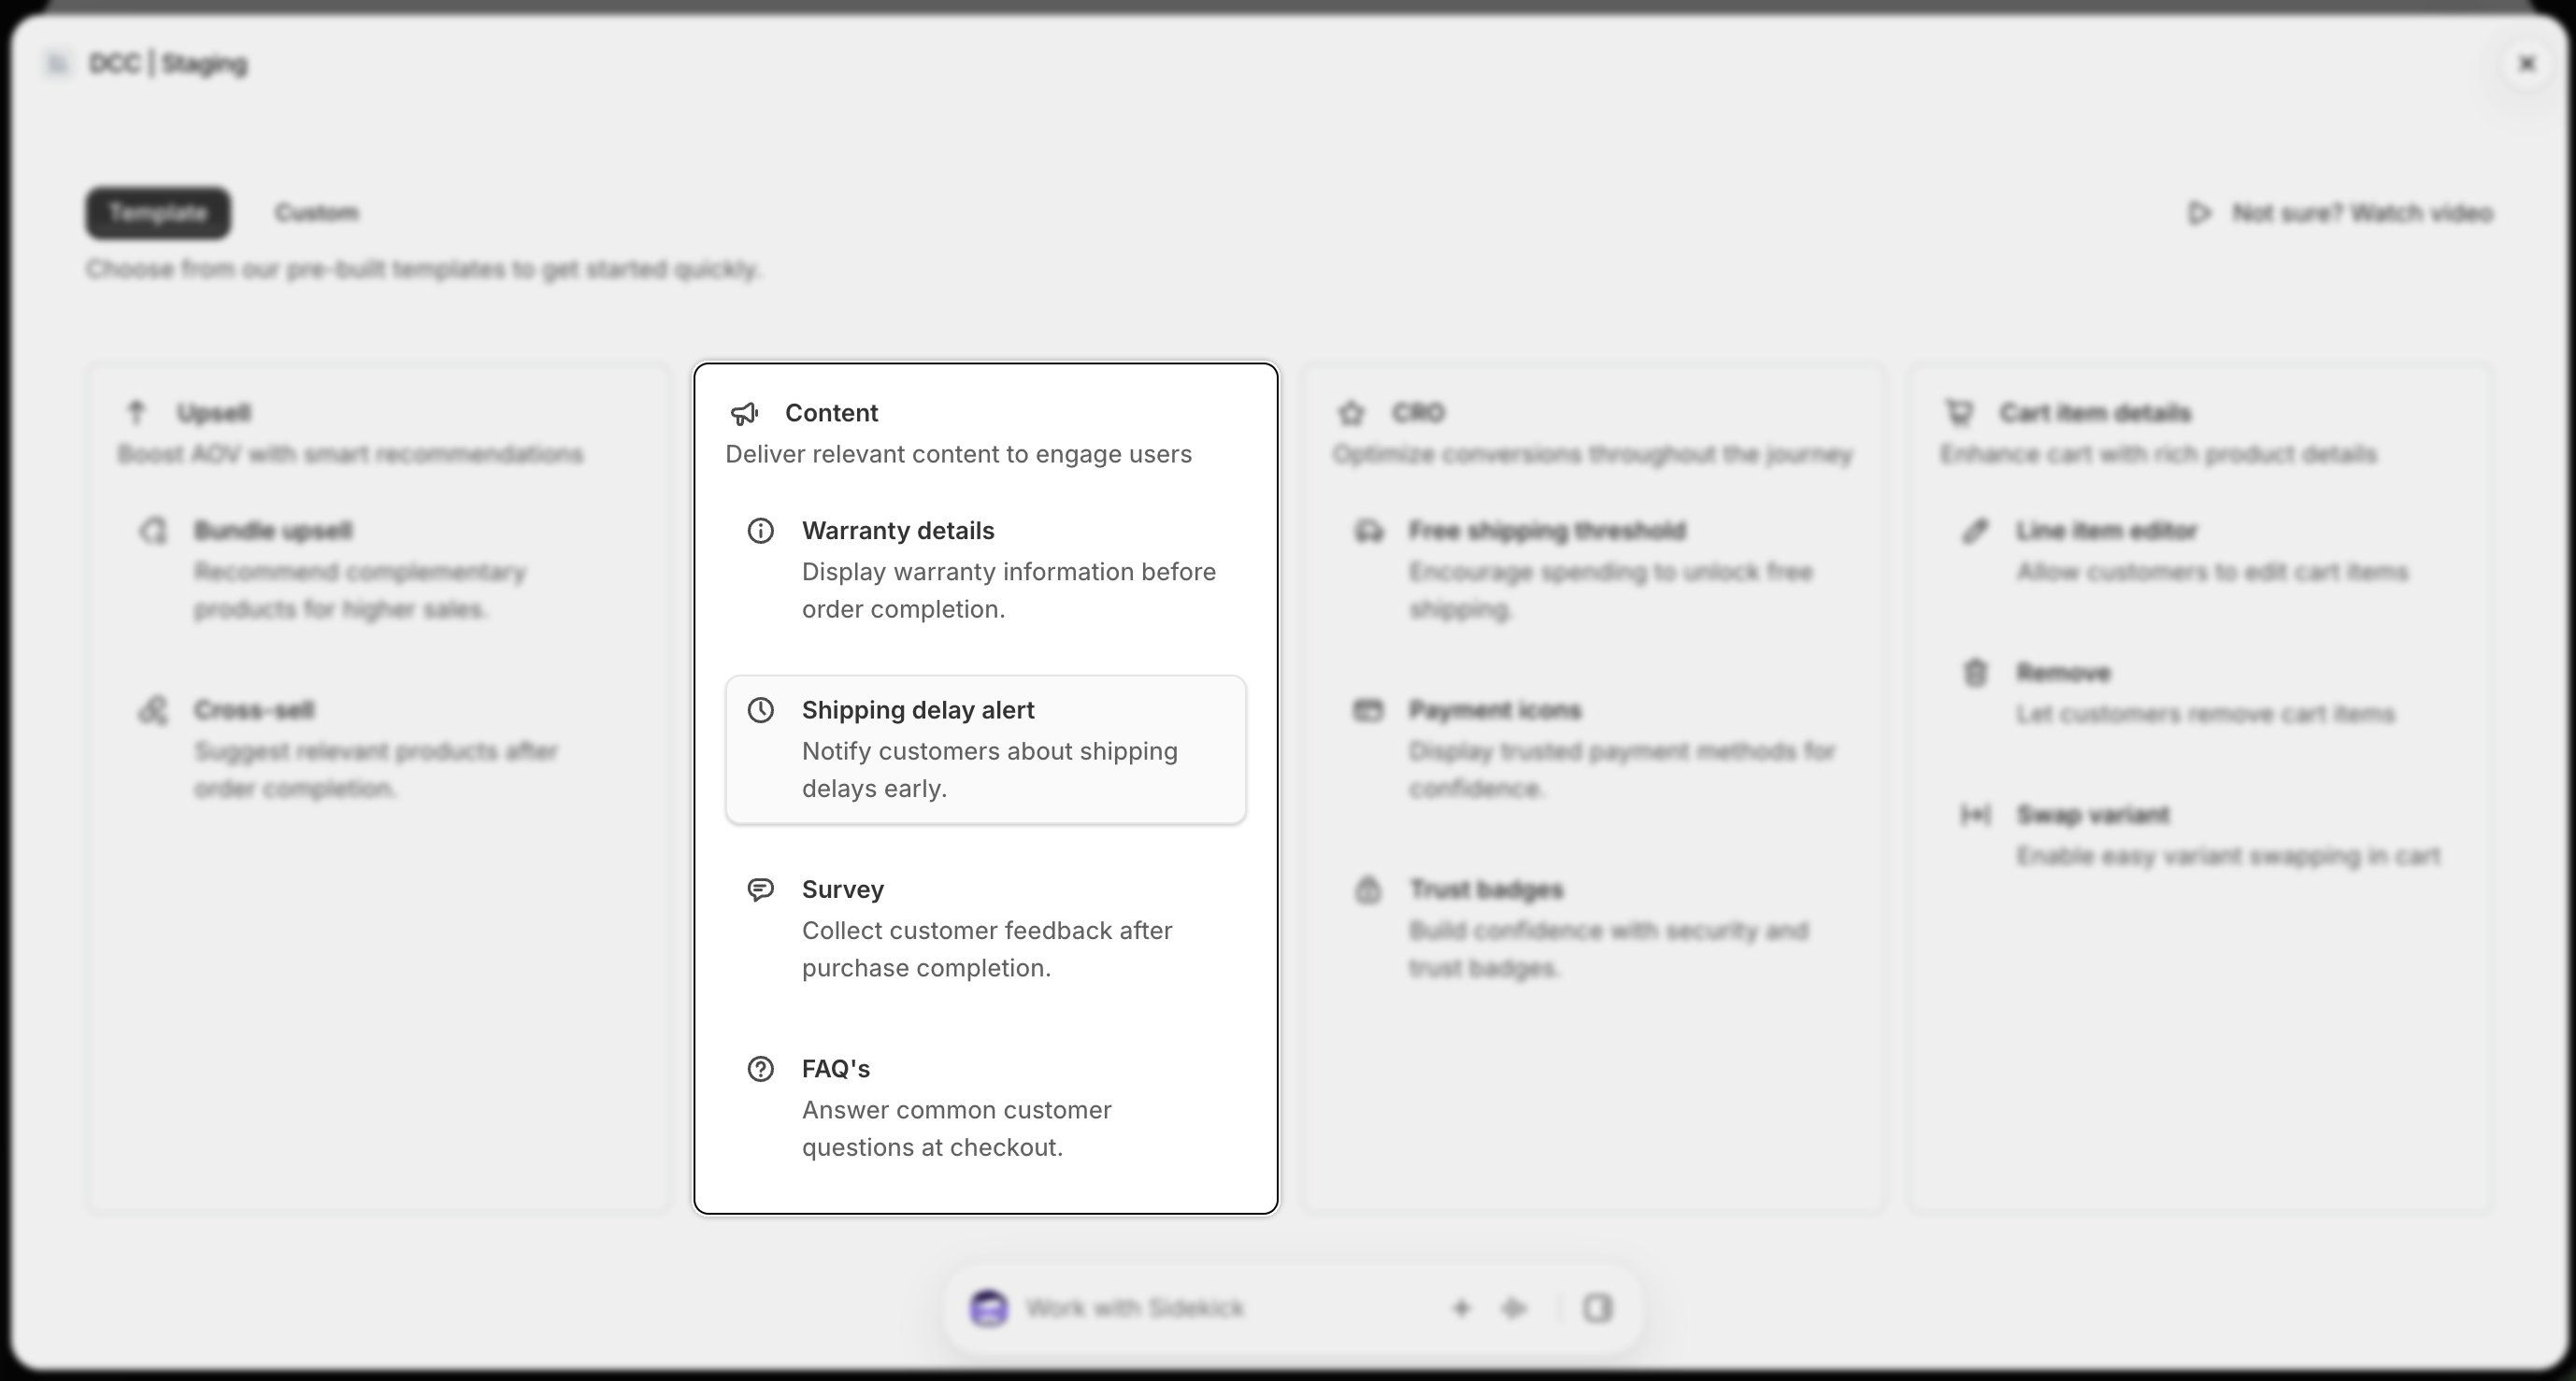Click the Survey chat bubble icon
The width and height of the screenshot is (2576, 1381).
(761, 889)
